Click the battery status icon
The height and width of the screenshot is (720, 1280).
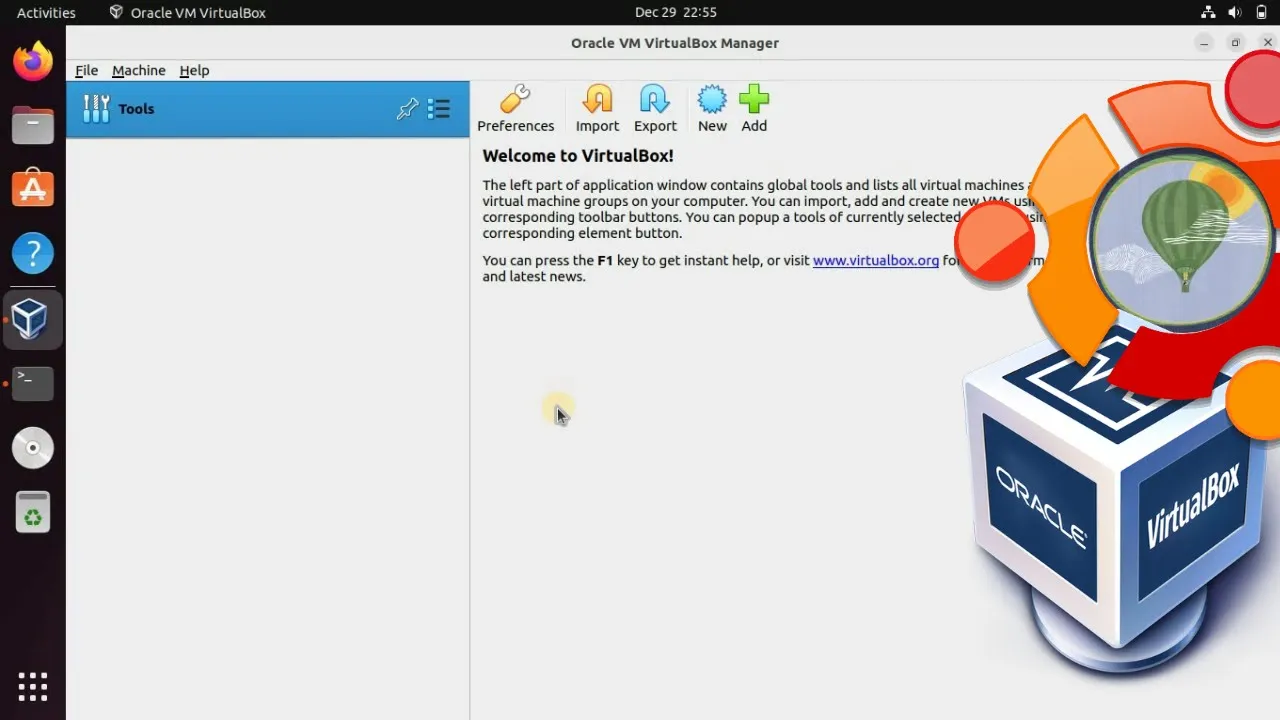pyautogui.click(x=1261, y=12)
